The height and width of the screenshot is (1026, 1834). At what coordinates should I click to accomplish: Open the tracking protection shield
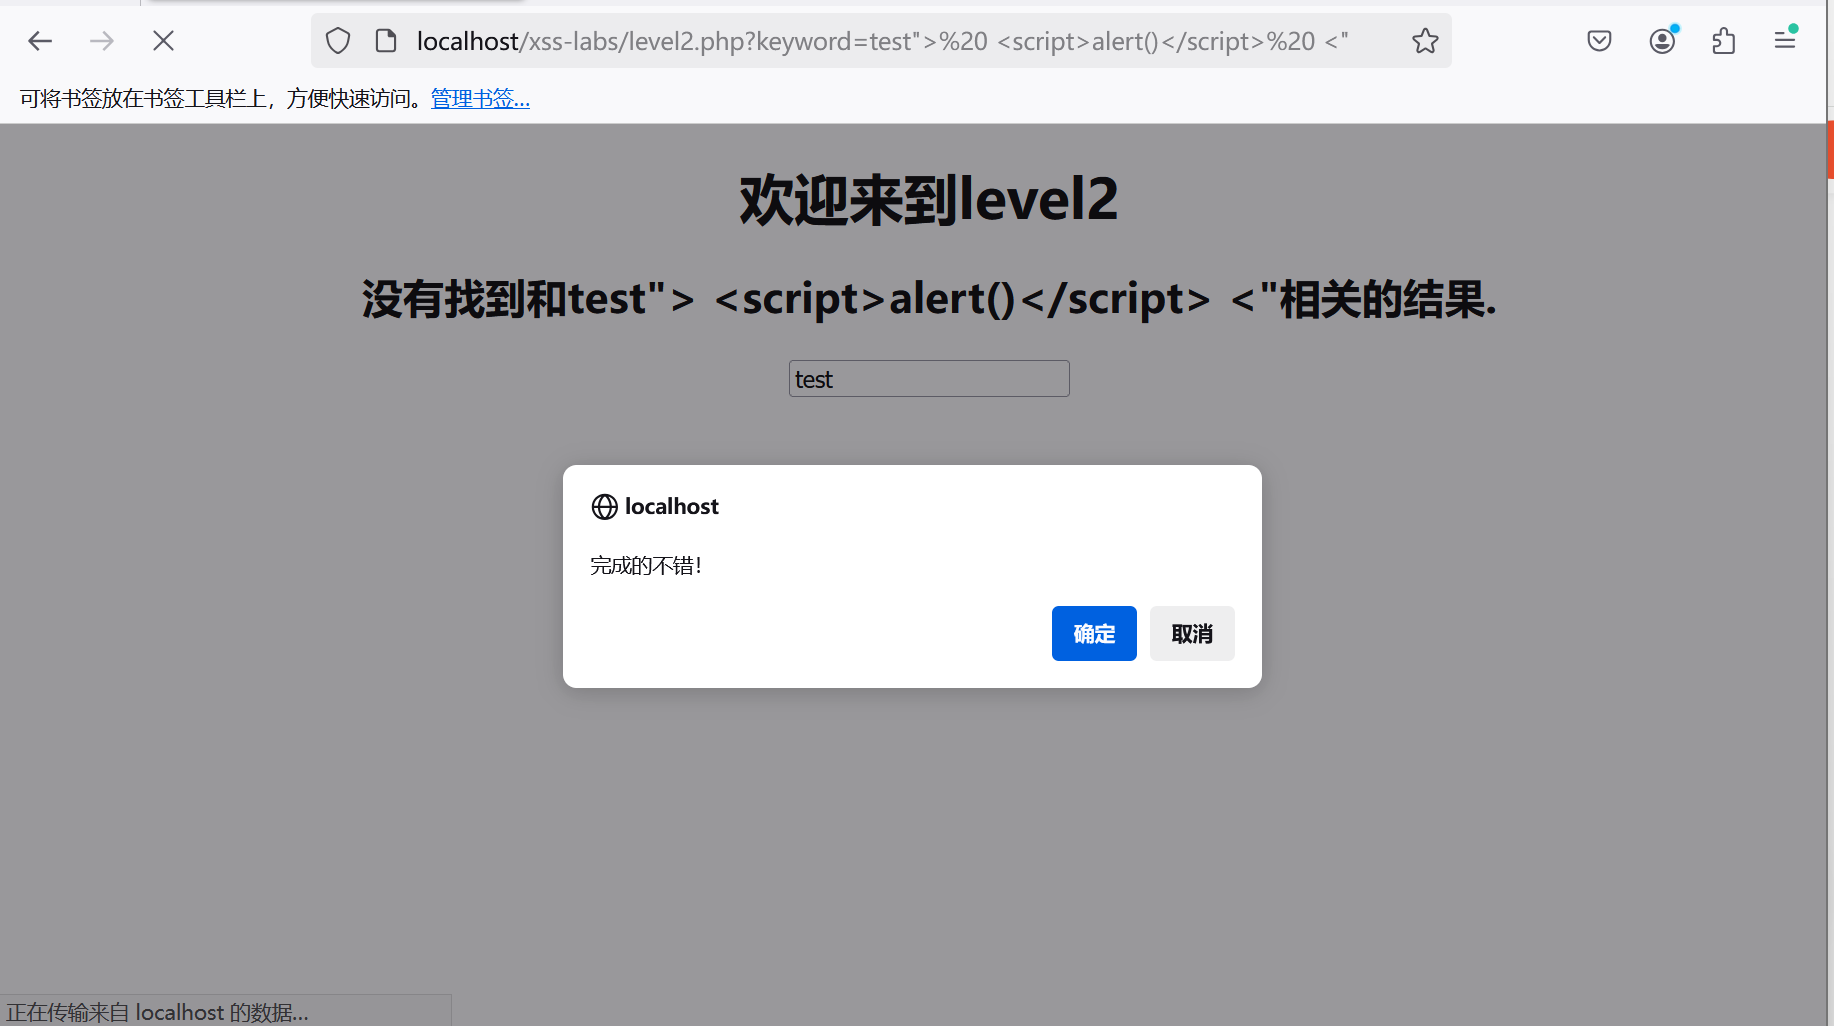pyautogui.click(x=338, y=41)
